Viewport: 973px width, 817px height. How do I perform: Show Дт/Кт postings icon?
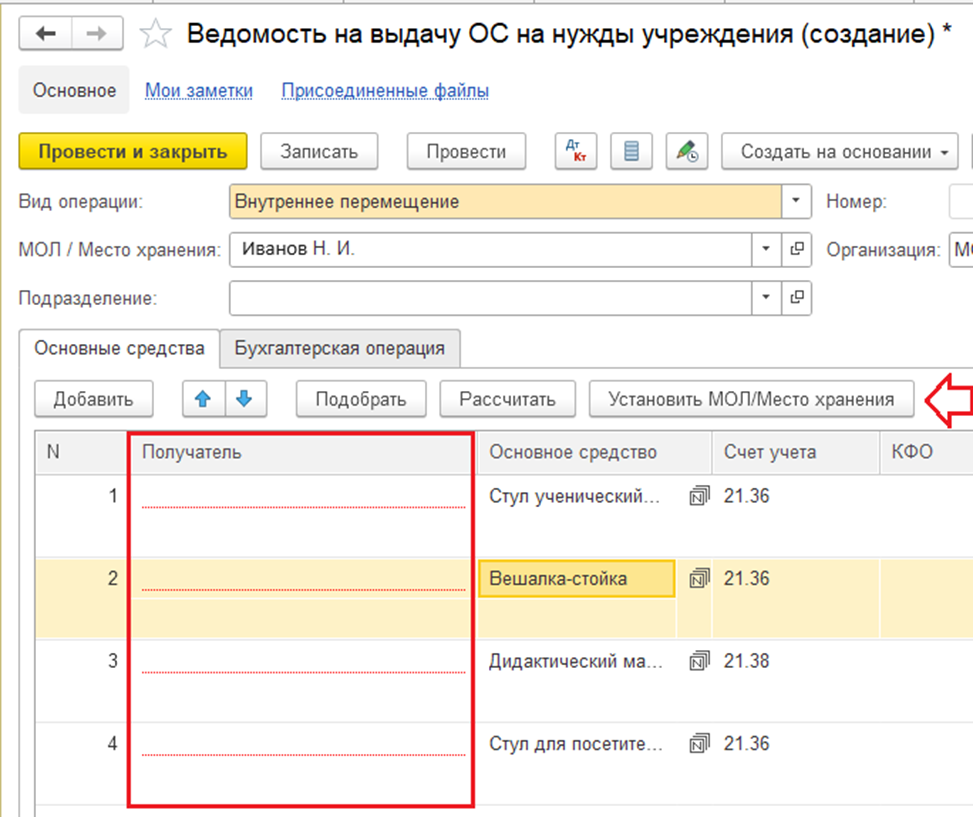point(576,151)
